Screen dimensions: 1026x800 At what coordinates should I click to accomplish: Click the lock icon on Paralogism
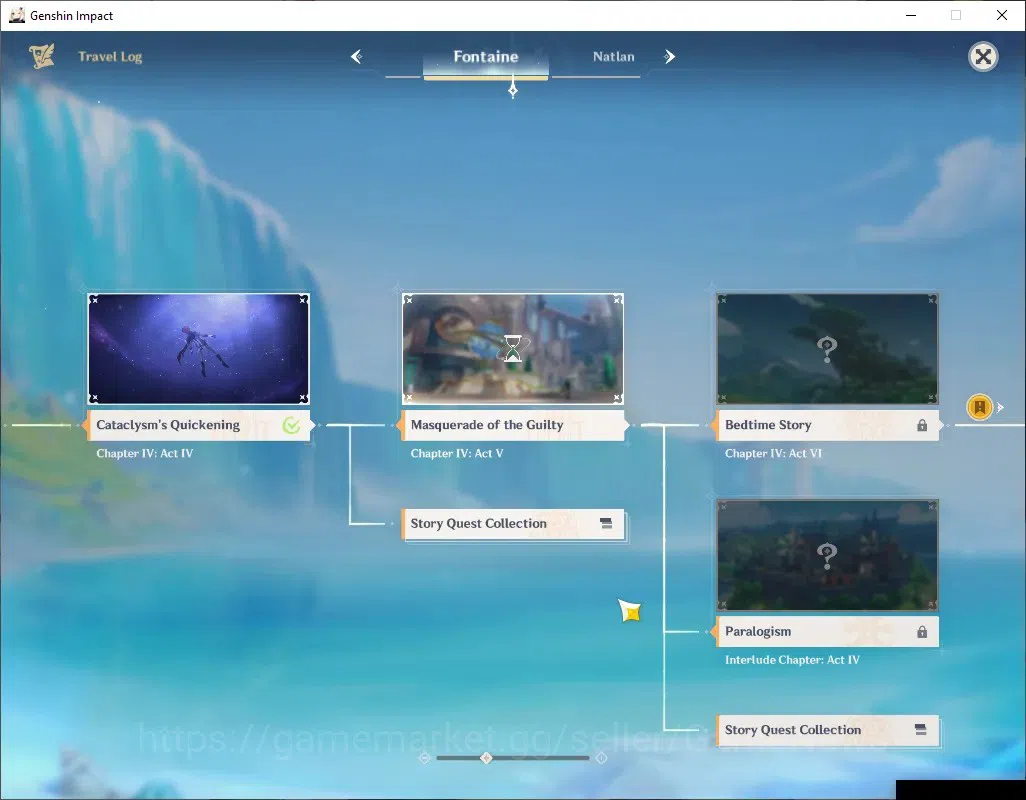point(922,631)
